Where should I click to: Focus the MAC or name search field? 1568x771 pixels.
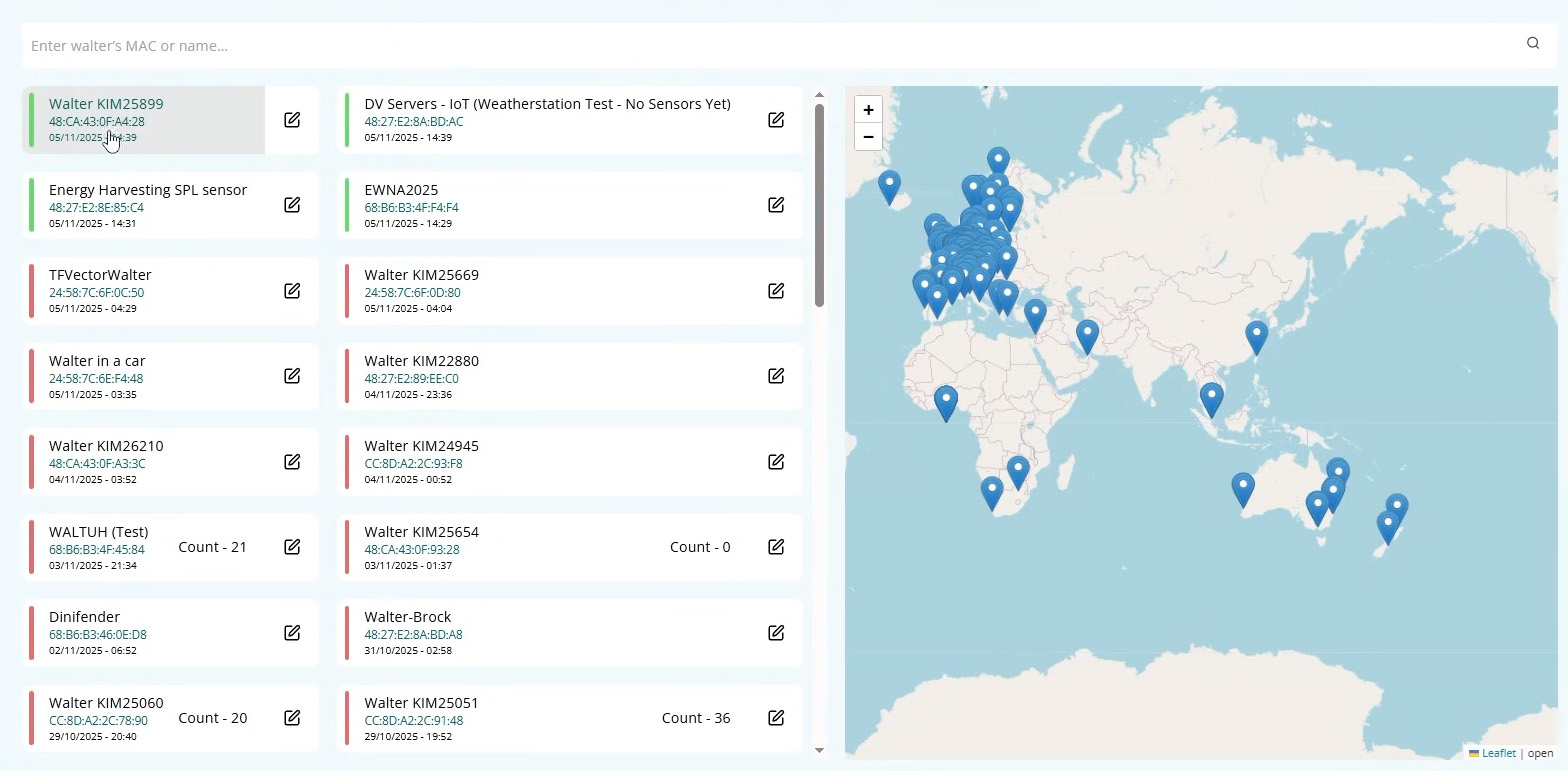coord(760,46)
